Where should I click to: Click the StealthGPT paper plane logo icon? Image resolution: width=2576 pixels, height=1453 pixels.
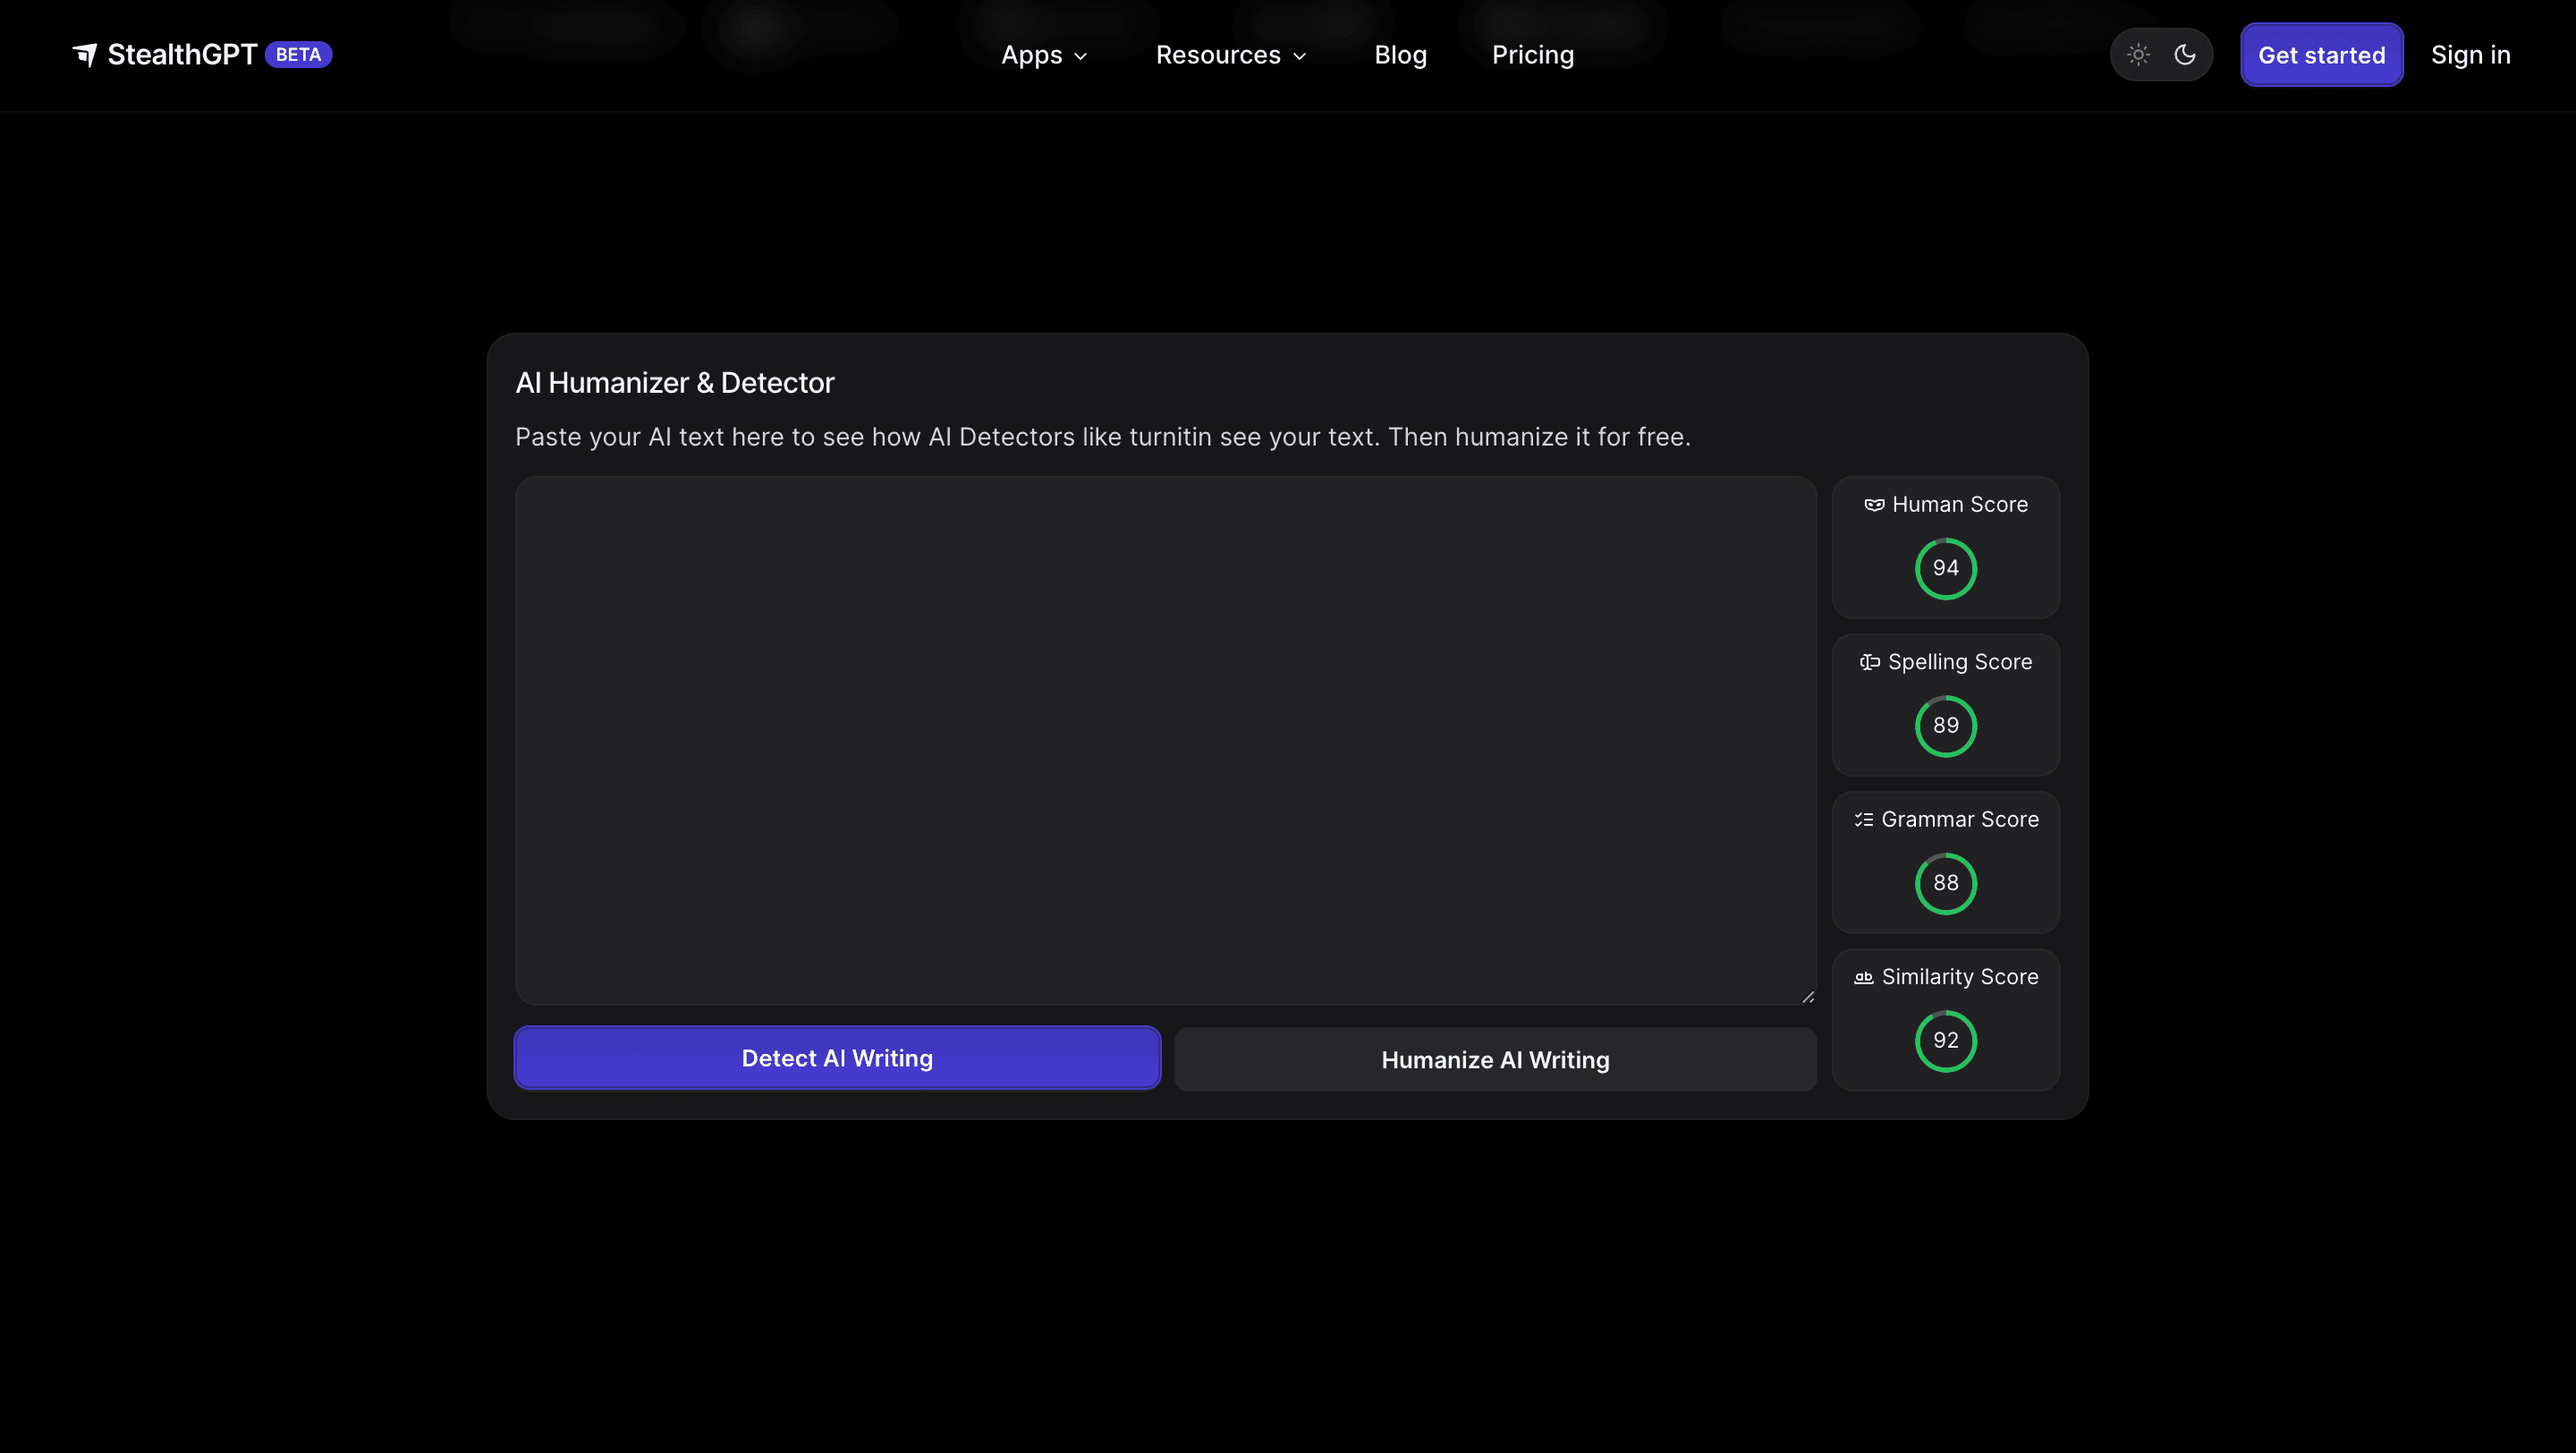point(86,55)
